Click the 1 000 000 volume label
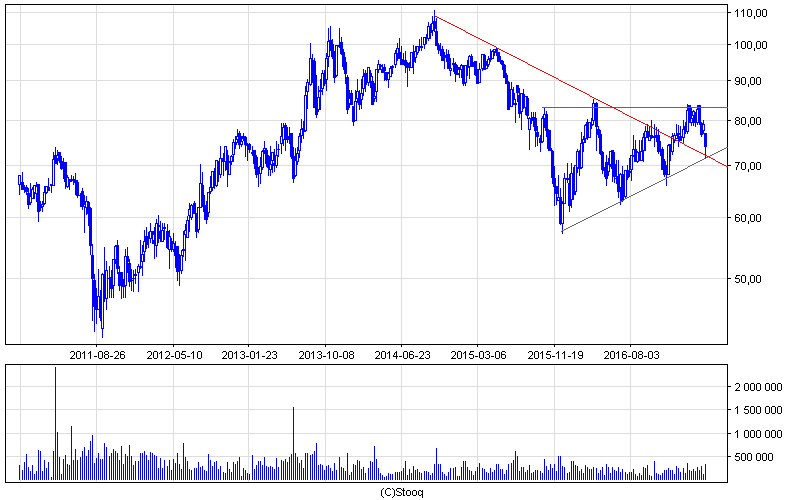This screenshot has height=500, width=800. click(x=758, y=434)
